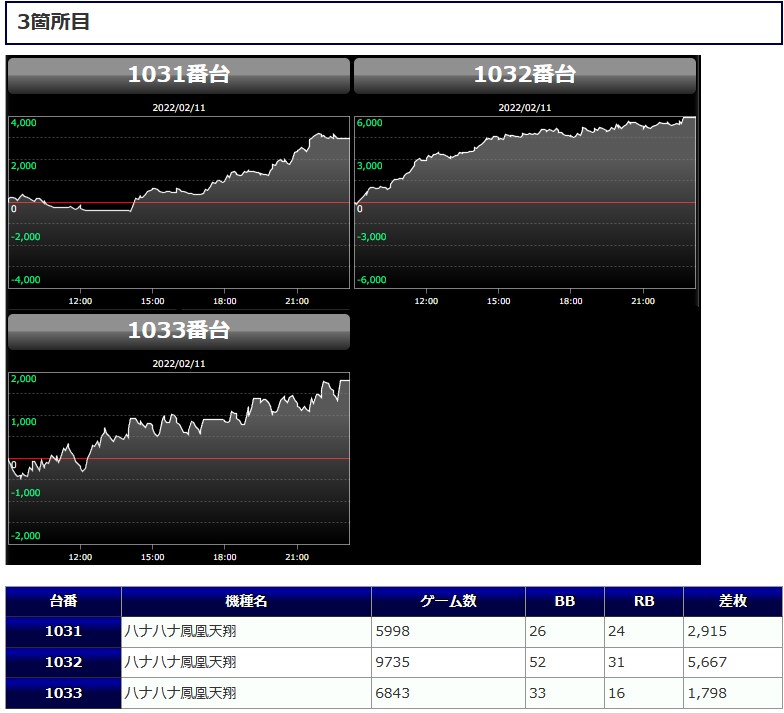Screen dimensions: 784x713
Task: Select the 1032番台 graph header
Action: coord(525,75)
